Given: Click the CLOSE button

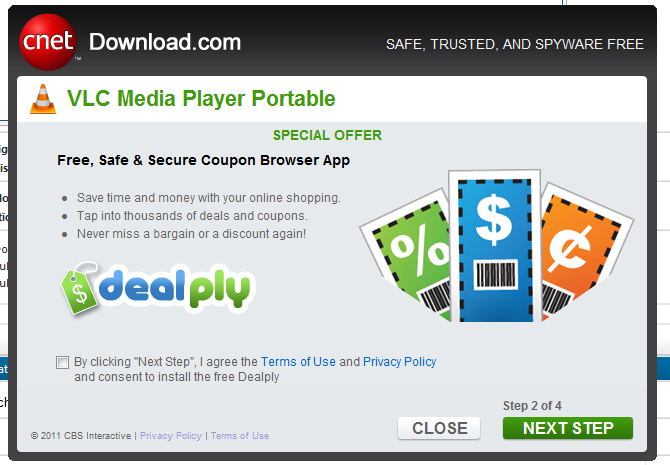Looking at the screenshot, I should click(x=439, y=428).
